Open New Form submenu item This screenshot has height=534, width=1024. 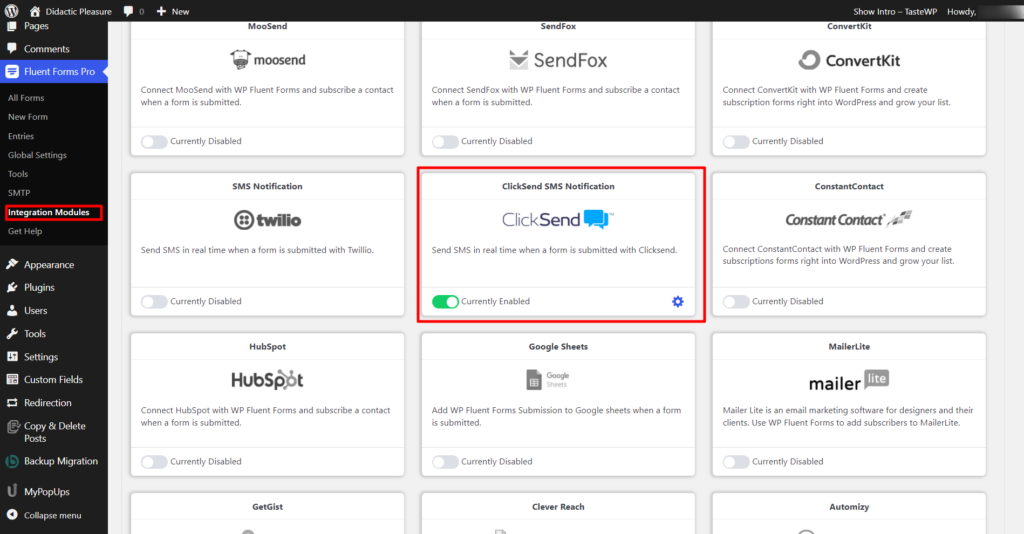click(27, 117)
